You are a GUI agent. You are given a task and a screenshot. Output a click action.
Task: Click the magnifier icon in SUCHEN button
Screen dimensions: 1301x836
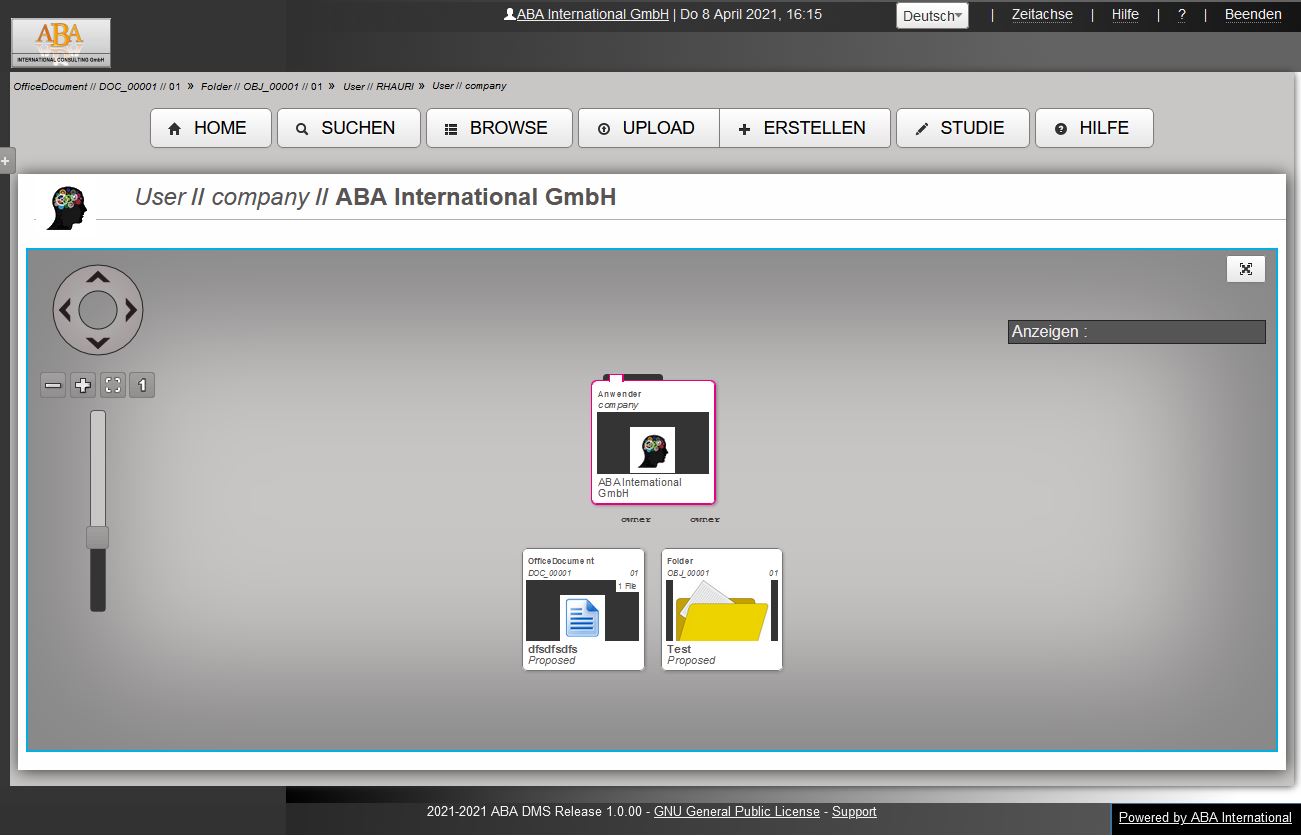coord(302,129)
